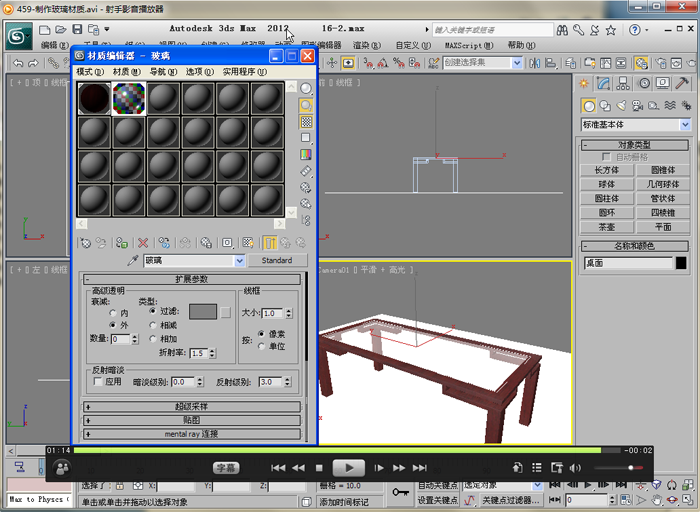Click the Redo arrow in main toolbar
The height and width of the screenshot is (512, 700).
[33, 63]
